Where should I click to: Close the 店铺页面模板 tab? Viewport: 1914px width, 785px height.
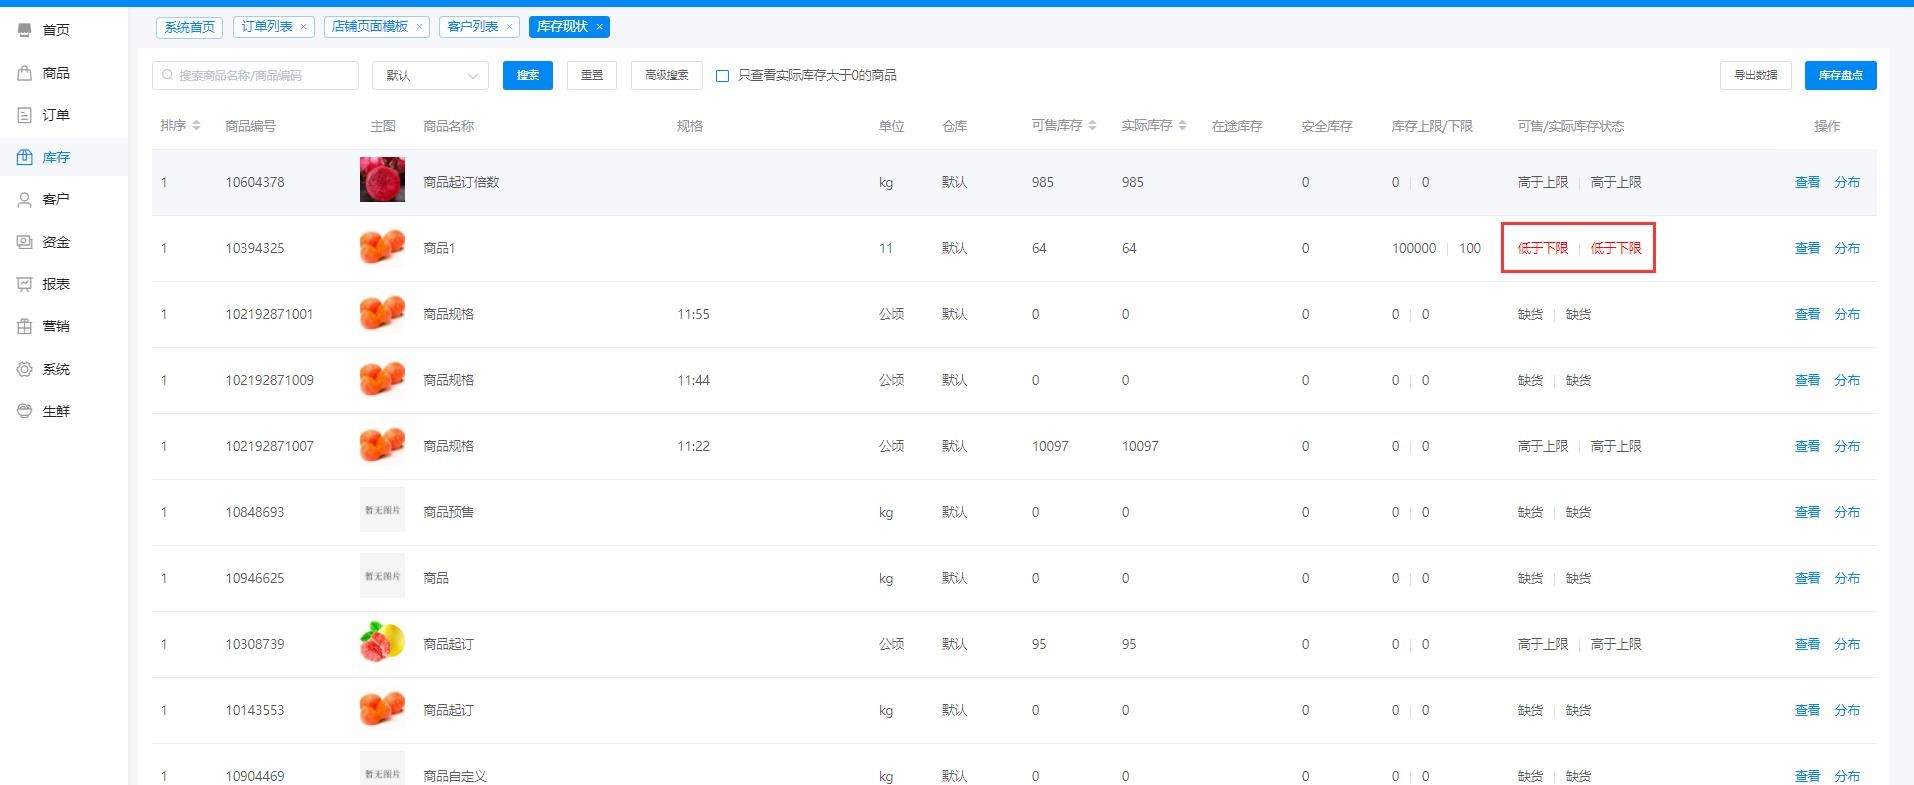(x=419, y=27)
